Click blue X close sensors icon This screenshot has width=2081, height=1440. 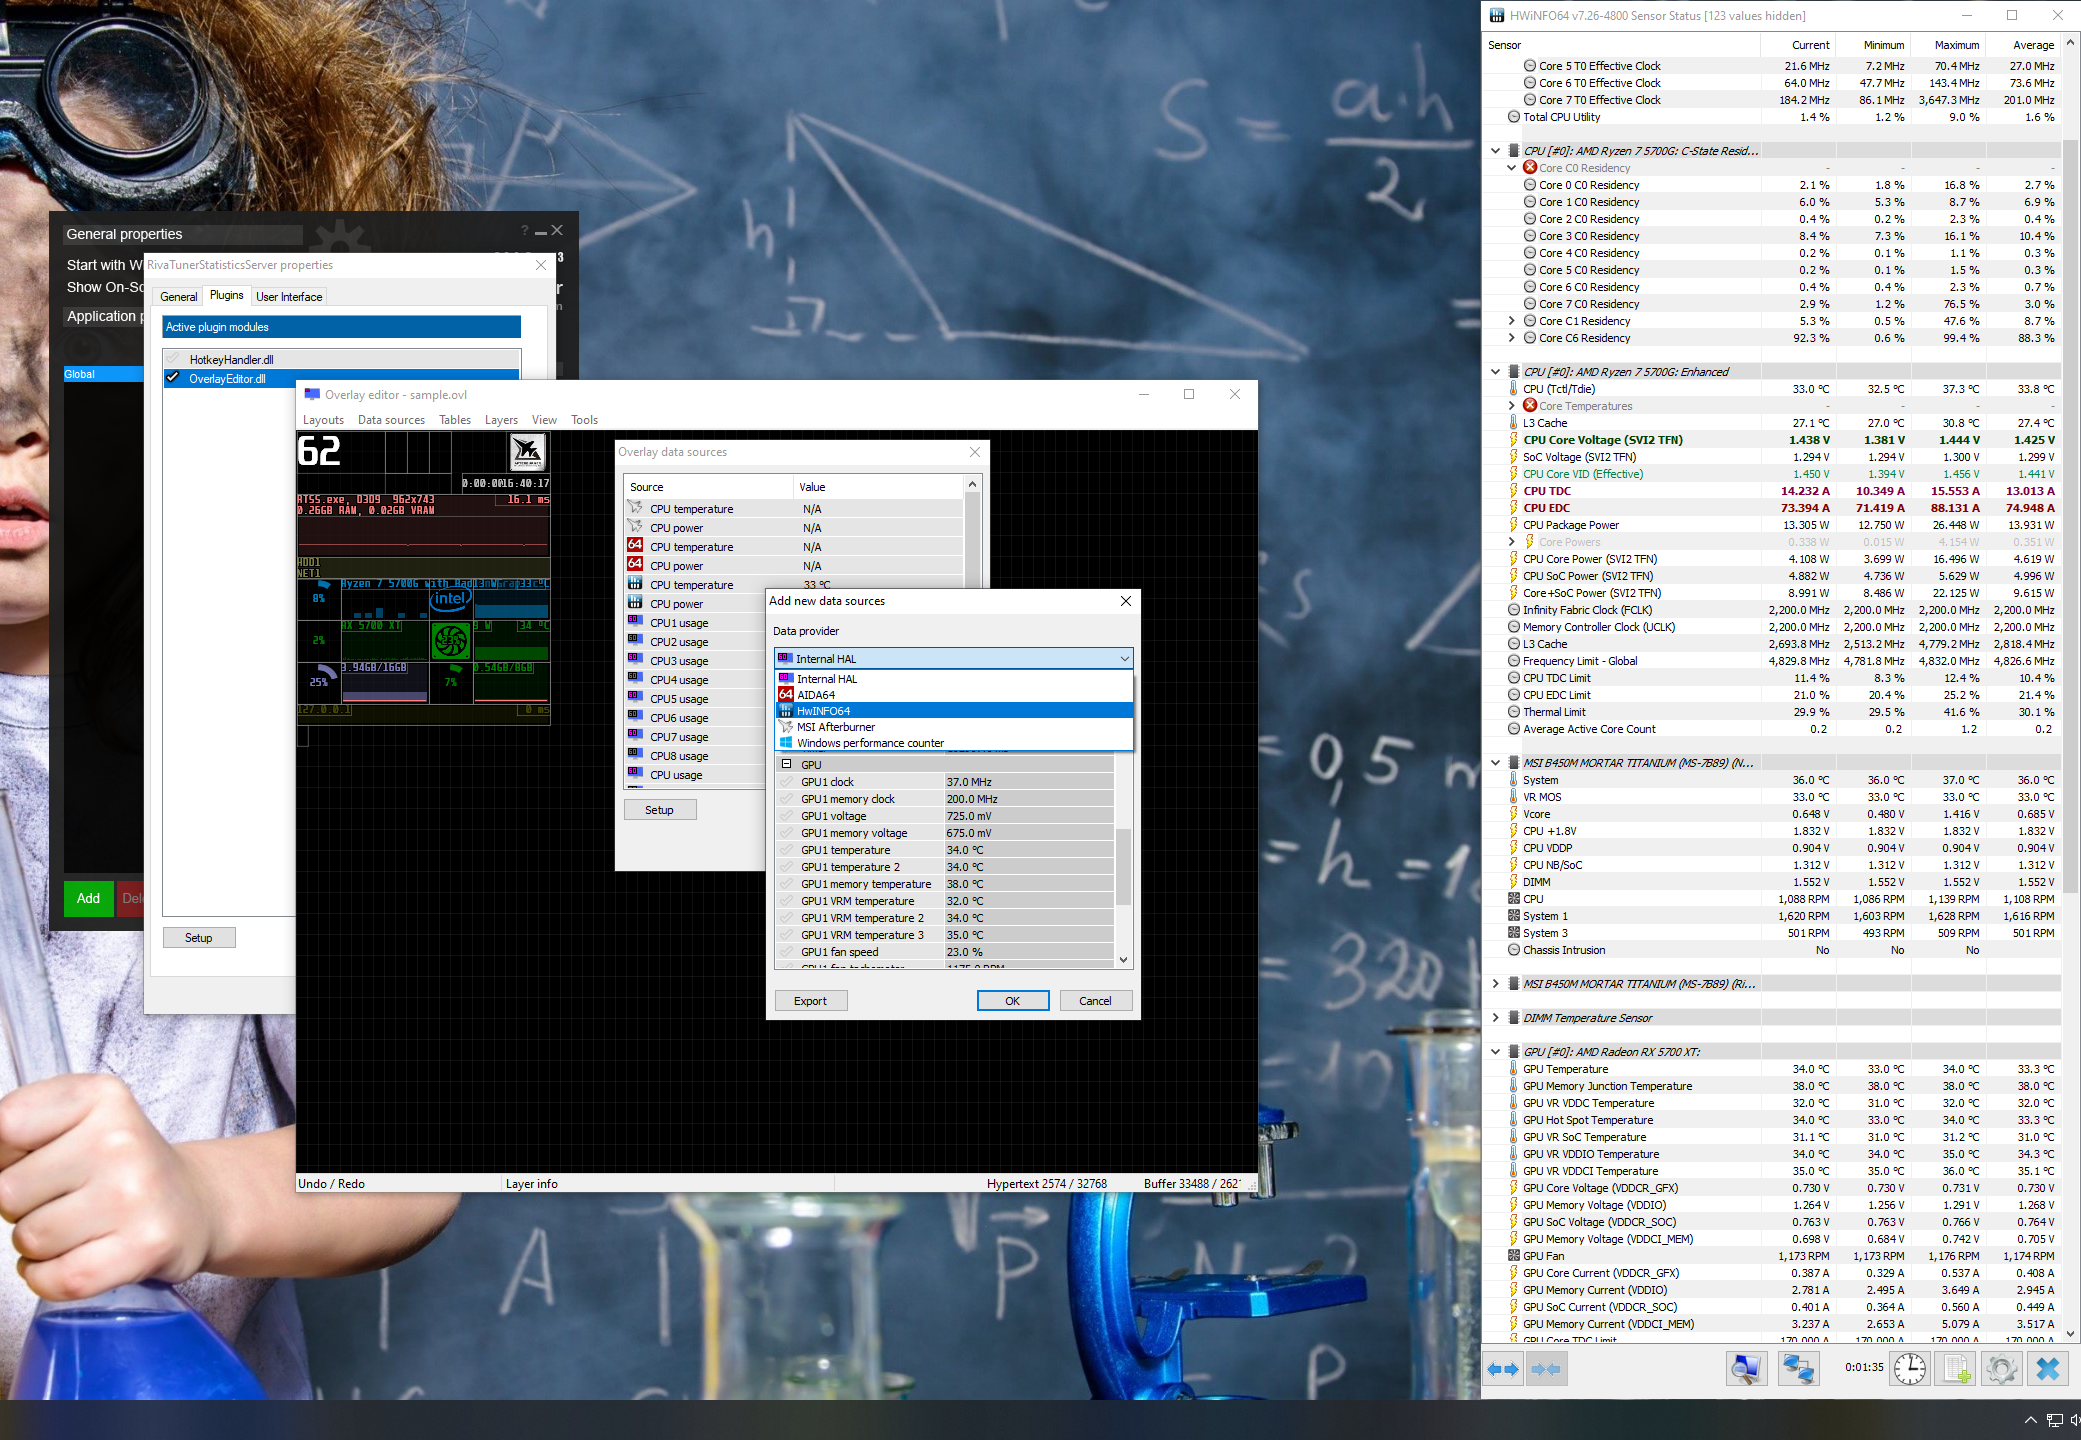[x=2047, y=1368]
